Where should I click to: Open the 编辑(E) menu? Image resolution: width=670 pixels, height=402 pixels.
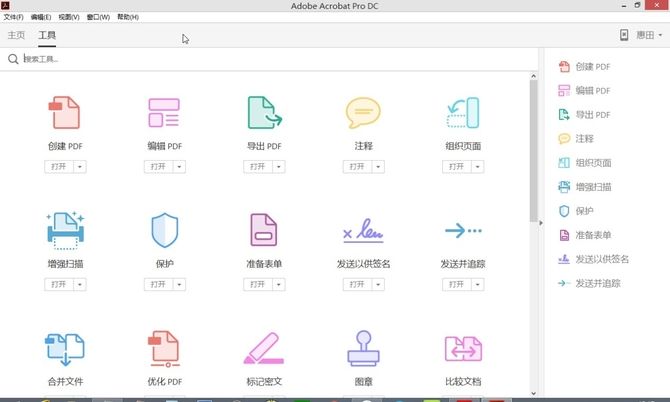coord(41,17)
